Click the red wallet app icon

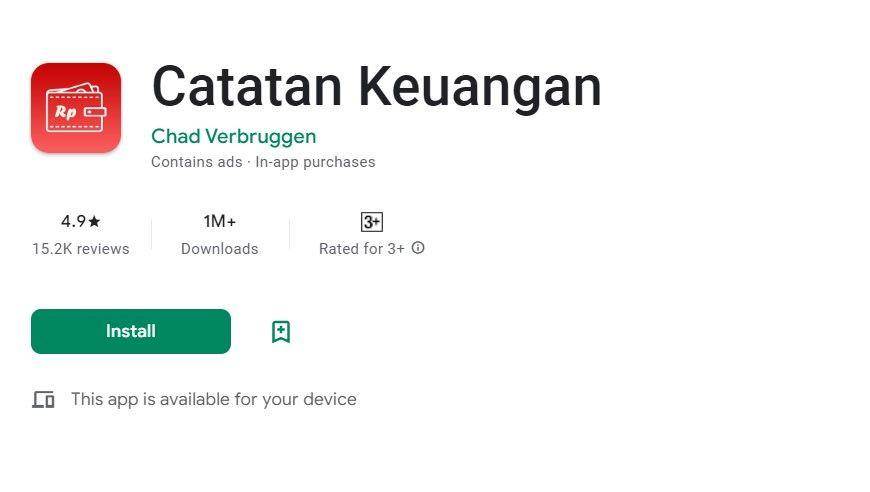(76, 108)
